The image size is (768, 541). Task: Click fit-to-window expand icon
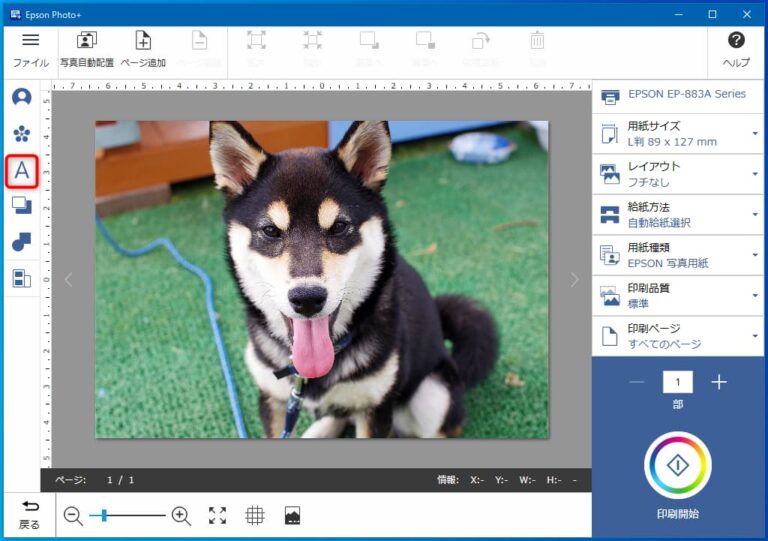click(217, 516)
